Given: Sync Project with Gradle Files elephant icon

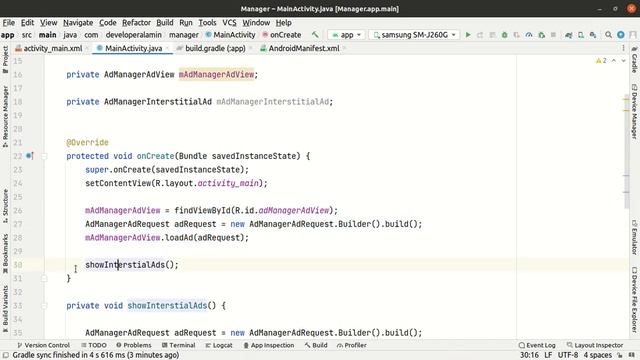Looking at the screenshot, I should pos(569,35).
